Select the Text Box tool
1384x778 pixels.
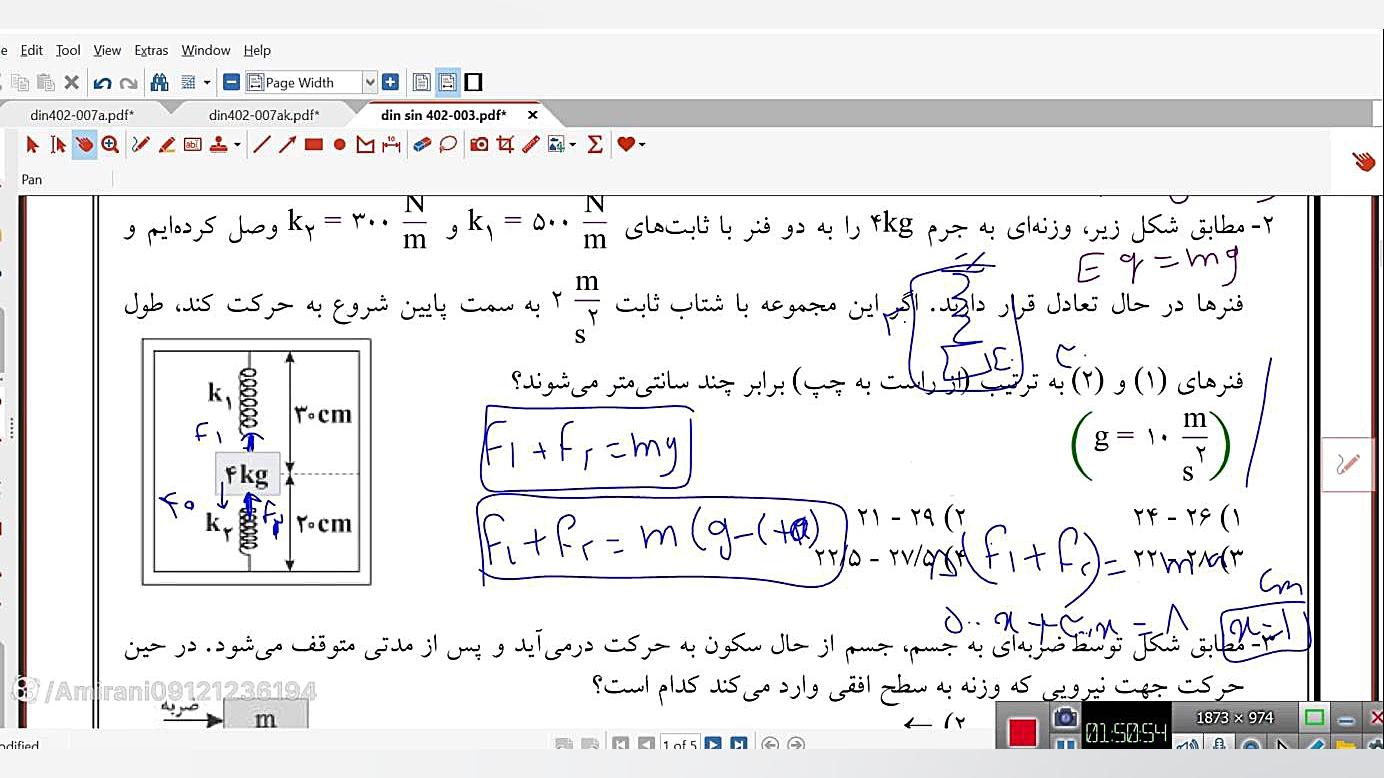click(x=192, y=145)
